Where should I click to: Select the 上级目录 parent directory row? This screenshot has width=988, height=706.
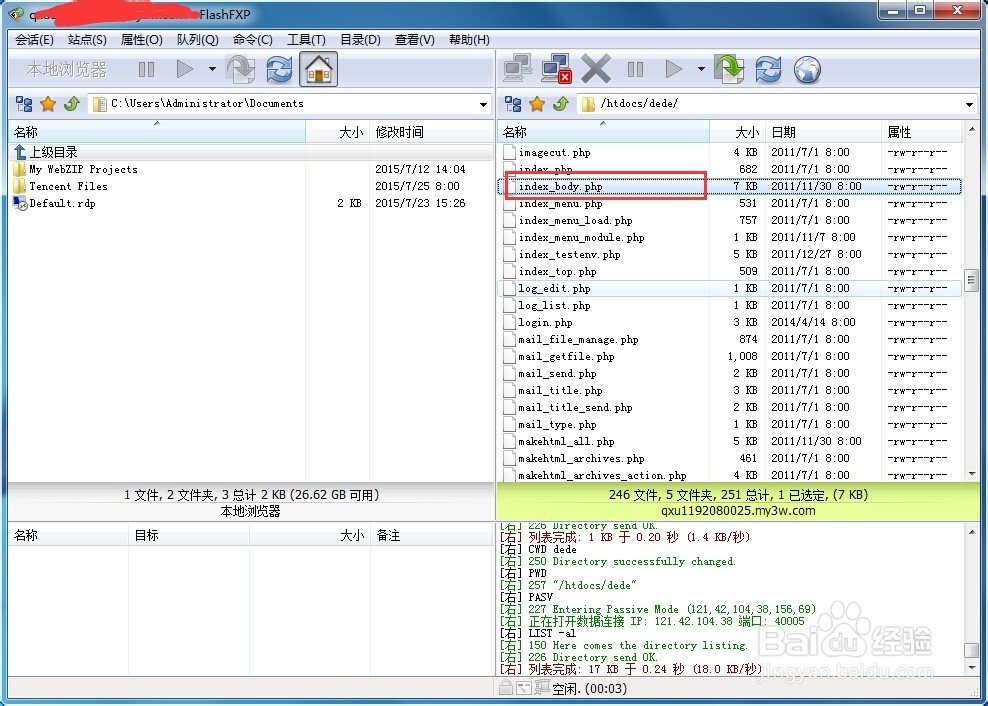pyautogui.click(x=251, y=152)
